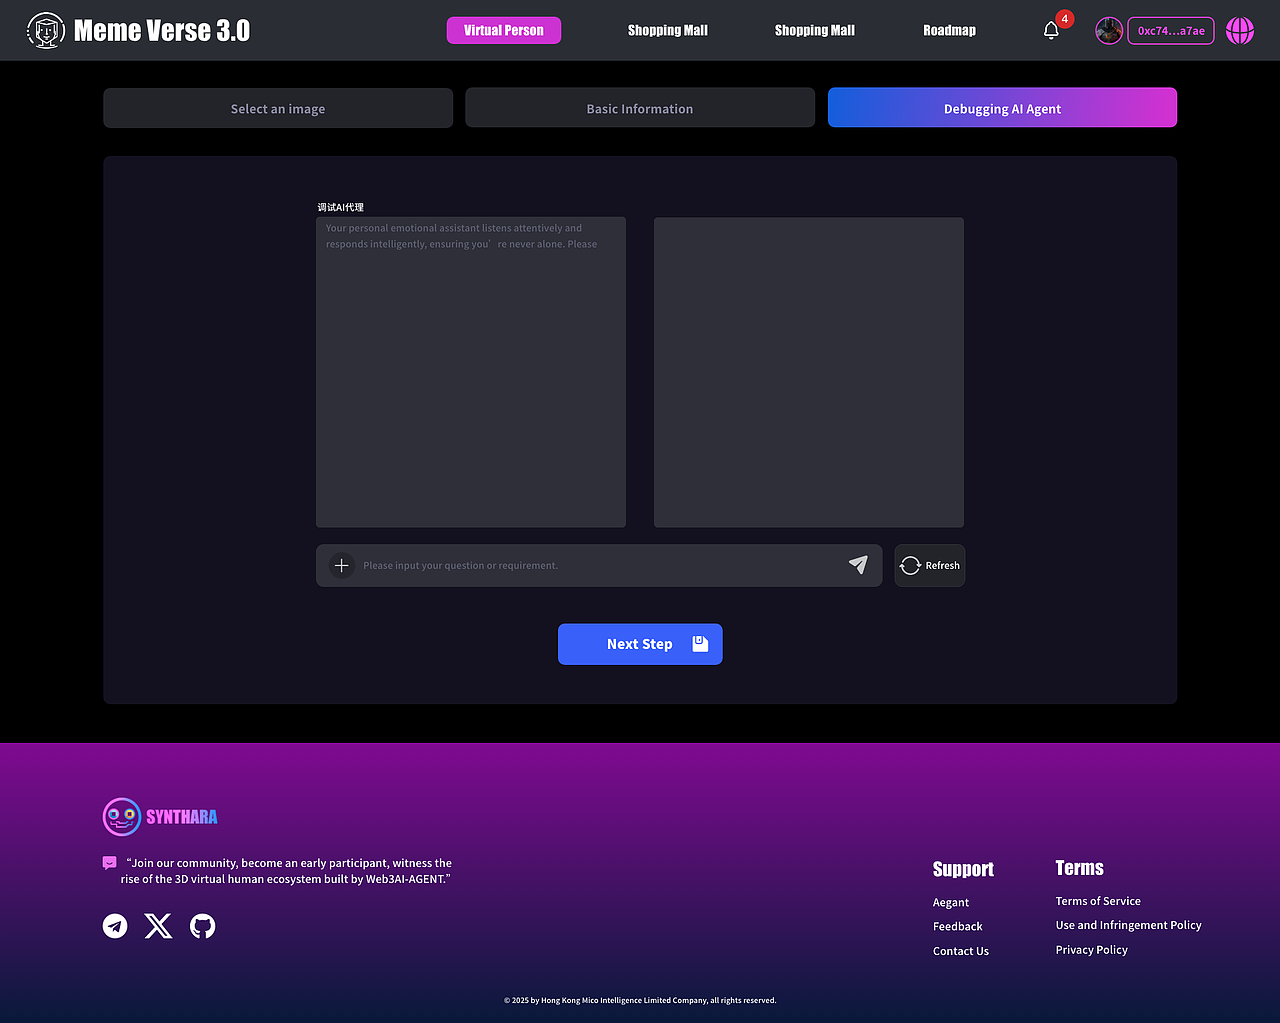Click the pink globe language icon
This screenshot has height=1023, width=1280.
coord(1240,30)
